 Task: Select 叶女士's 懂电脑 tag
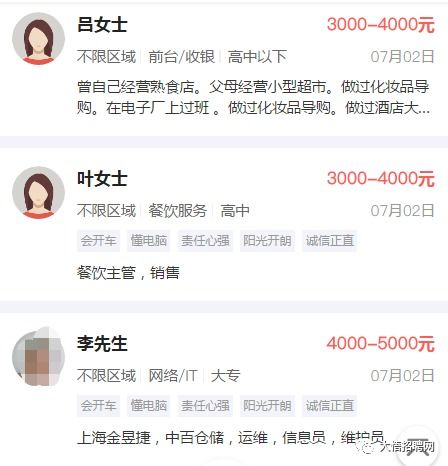(x=148, y=240)
